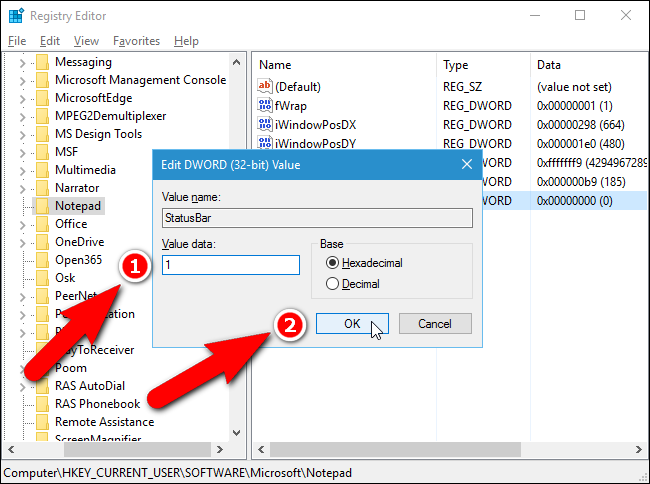Expand the Messaging tree node
The height and width of the screenshot is (484, 650).
[x=22, y=63]
